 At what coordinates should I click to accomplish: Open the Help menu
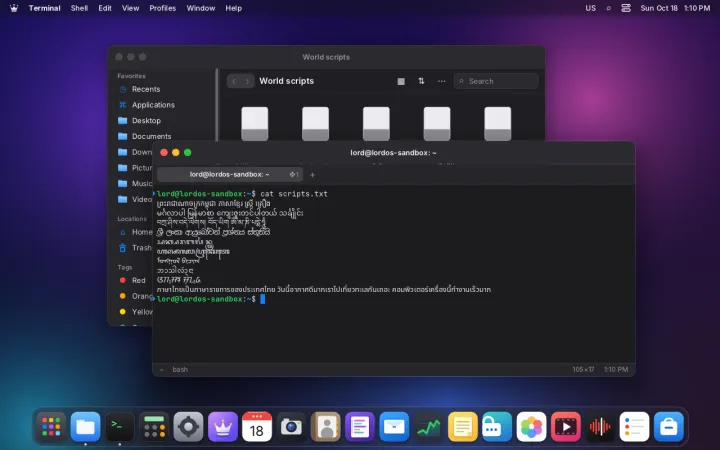[x=233, y=8]
